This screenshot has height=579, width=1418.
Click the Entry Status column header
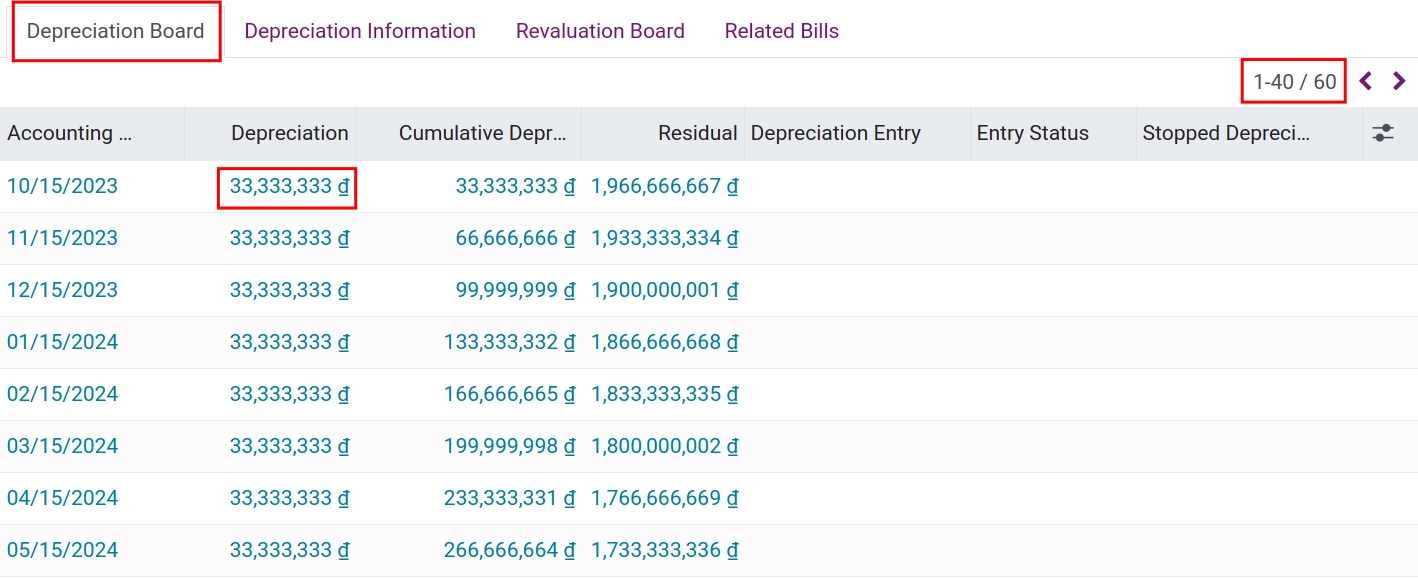(x=1032, y=132)
